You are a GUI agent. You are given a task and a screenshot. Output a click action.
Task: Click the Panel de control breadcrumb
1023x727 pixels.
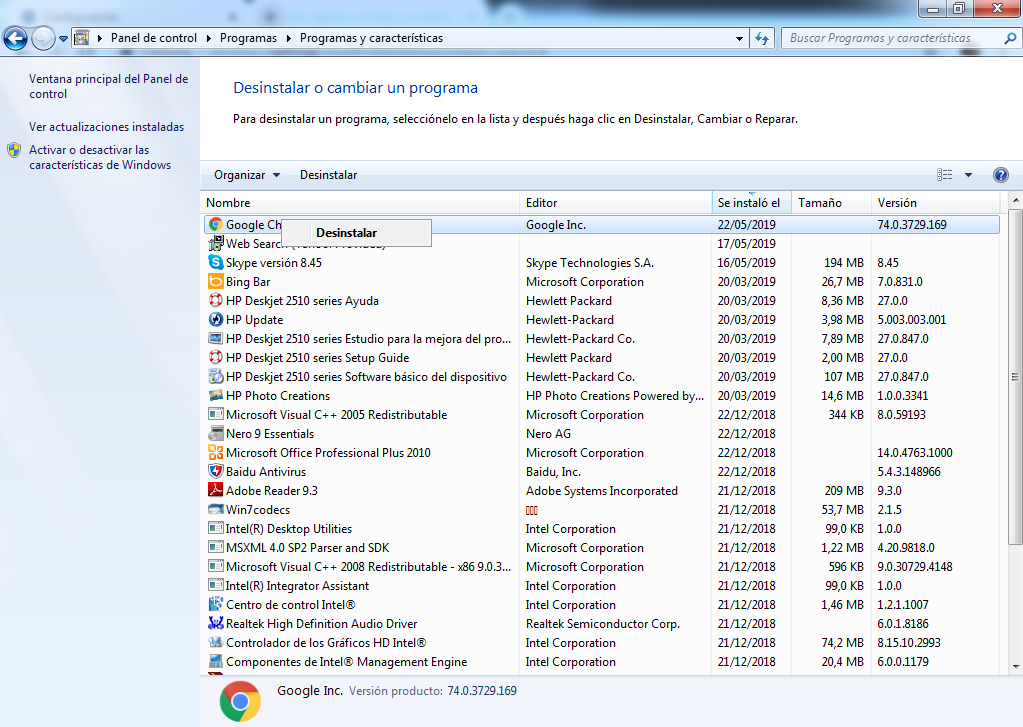tap(153, 38)
